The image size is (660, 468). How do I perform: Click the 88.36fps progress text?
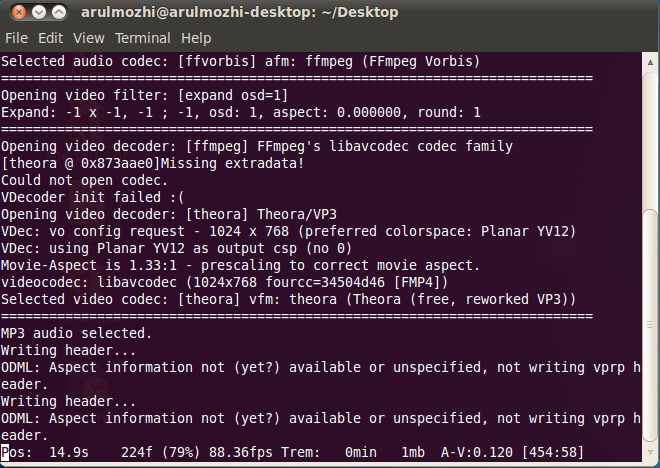tap(241, 452)
